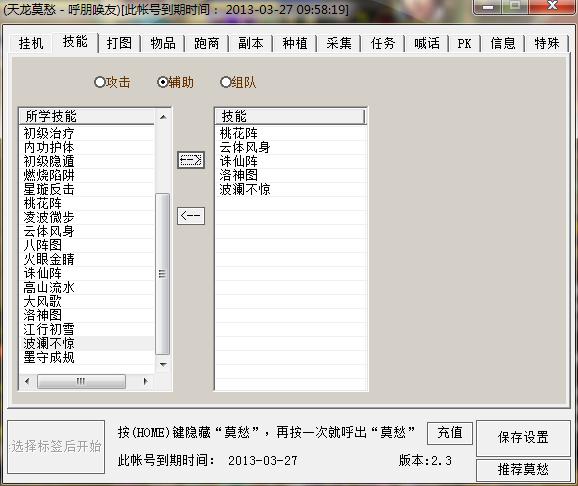This screenshot has width=578, height=486.
Task: Click 保存设置 button
Action: pos(523,437)
